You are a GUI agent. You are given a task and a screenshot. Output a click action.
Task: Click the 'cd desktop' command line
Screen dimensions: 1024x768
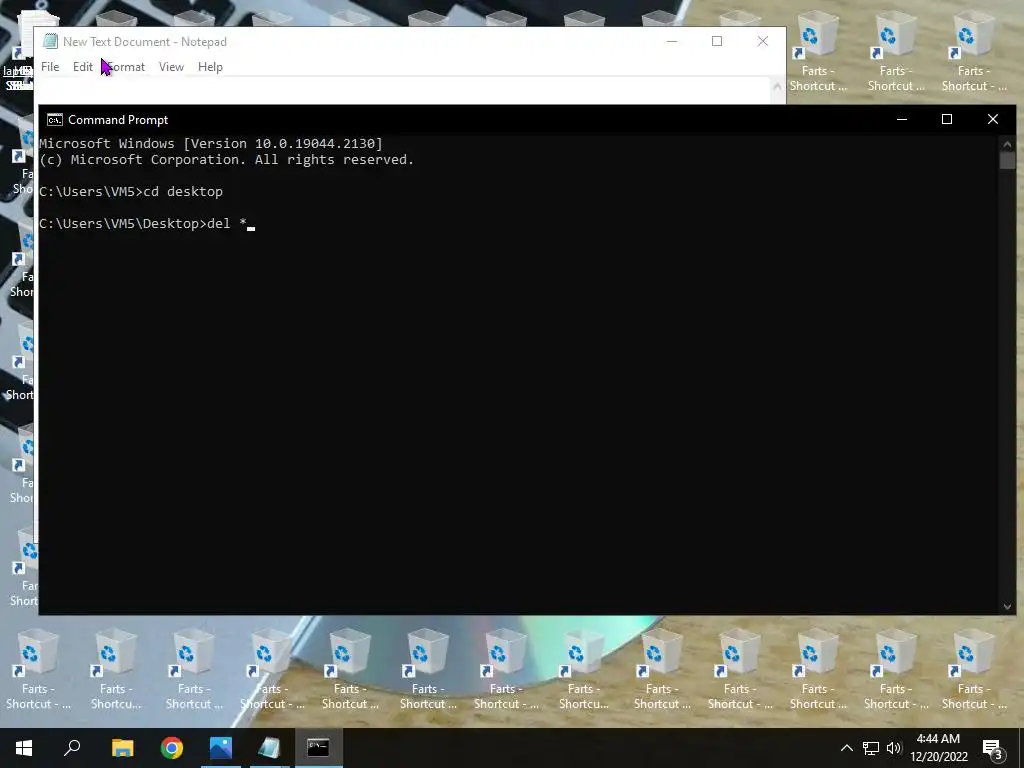point(131,192)
